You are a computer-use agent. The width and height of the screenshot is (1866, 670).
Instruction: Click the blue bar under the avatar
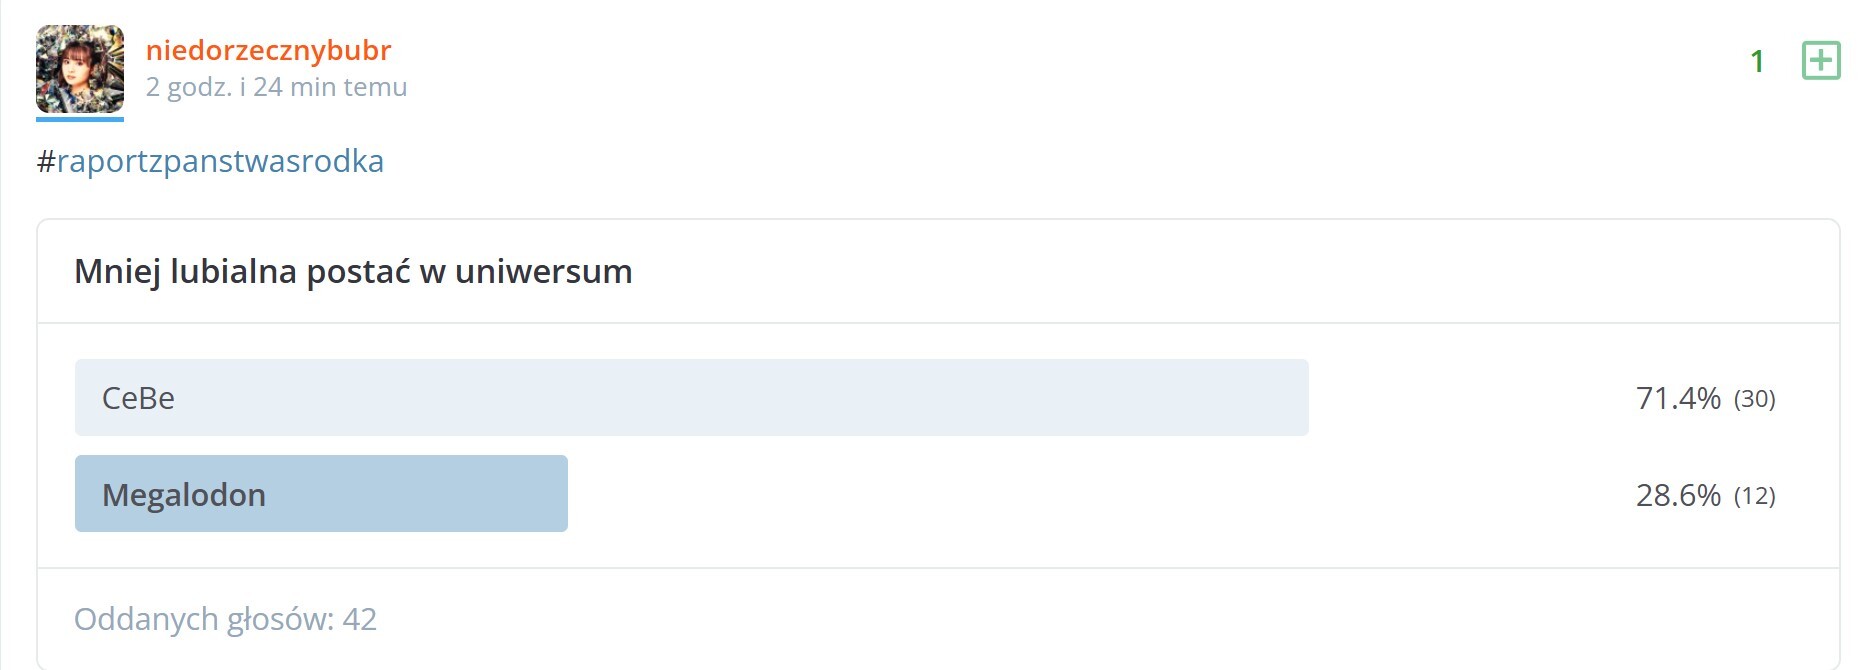(x=80, y=119)
